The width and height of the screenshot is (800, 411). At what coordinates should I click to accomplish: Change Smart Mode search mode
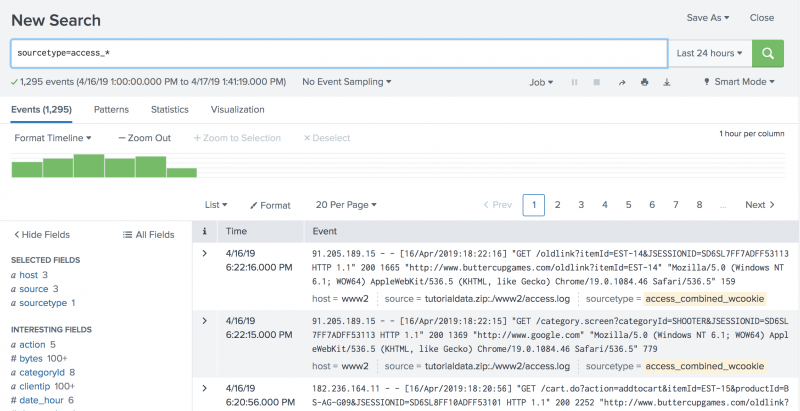click(739, 82)
